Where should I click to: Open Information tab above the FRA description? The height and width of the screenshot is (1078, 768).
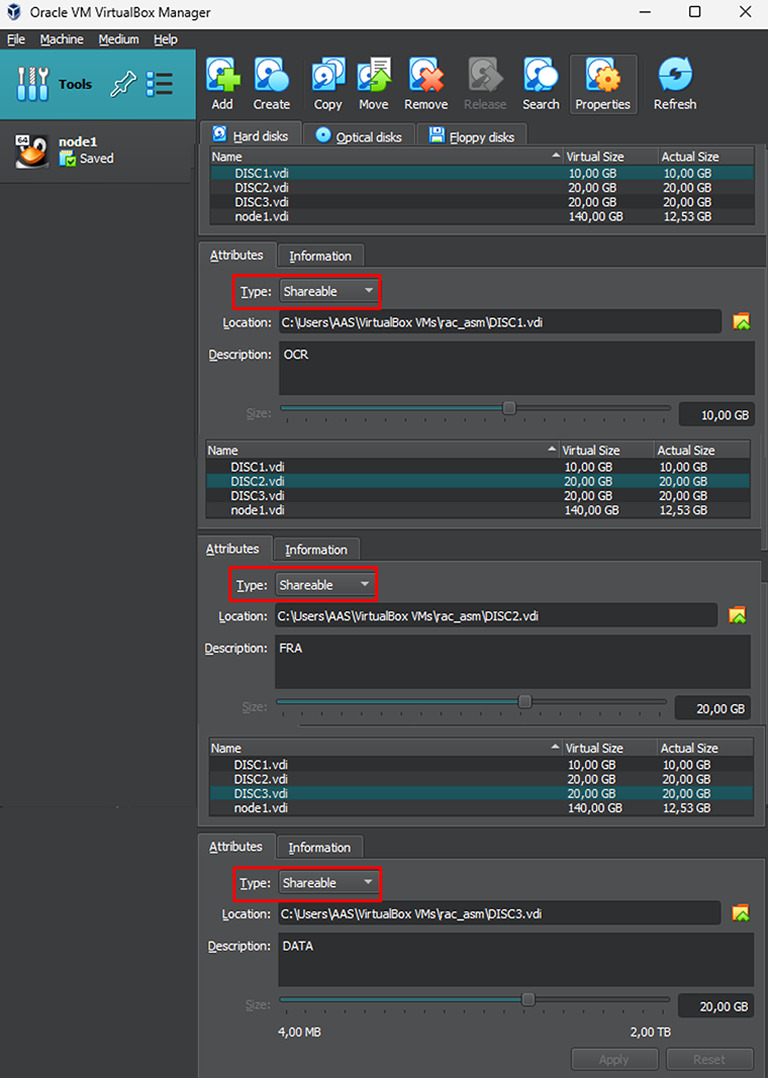[x=316, y=549]
